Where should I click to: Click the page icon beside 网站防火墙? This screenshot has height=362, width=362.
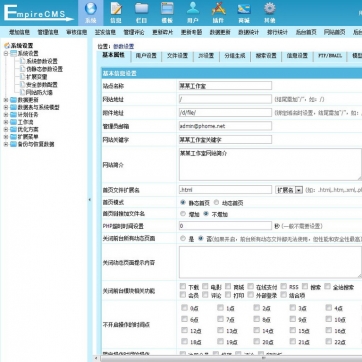pos(22,92)
